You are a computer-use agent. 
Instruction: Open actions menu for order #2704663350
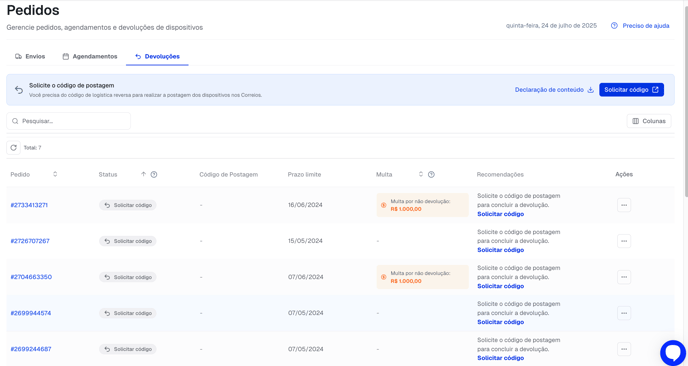click(x=624, y=277)
